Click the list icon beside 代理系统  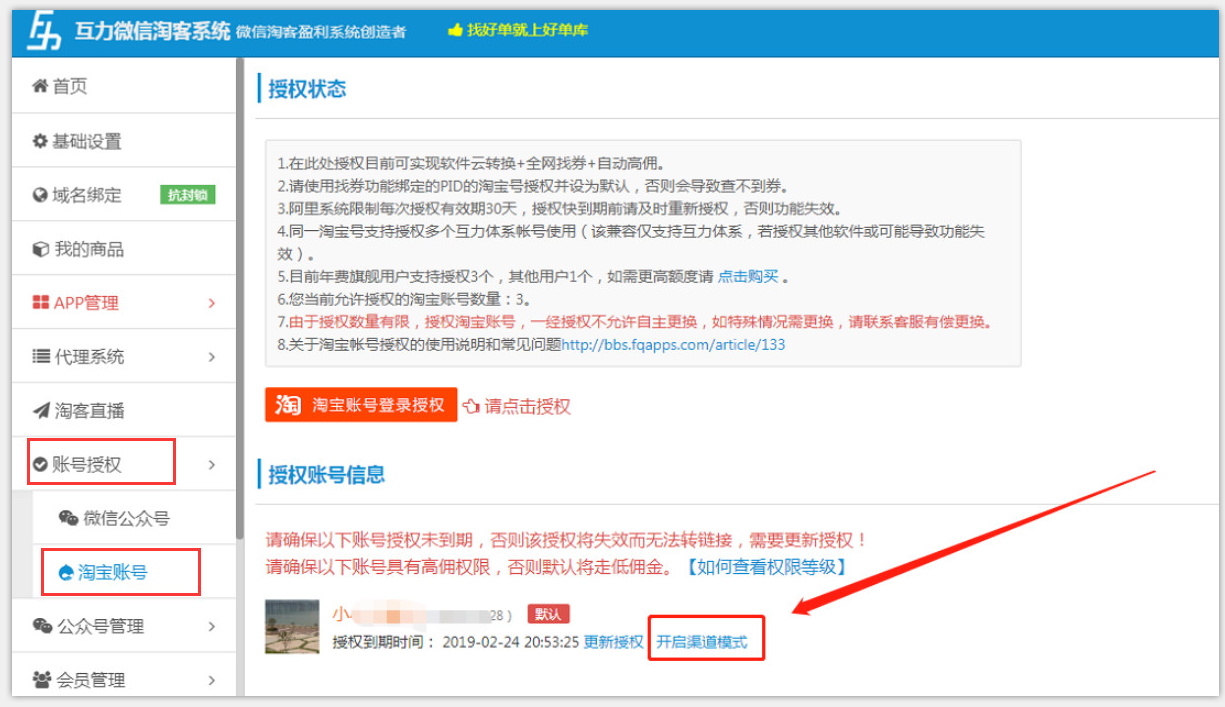(41, 356)
